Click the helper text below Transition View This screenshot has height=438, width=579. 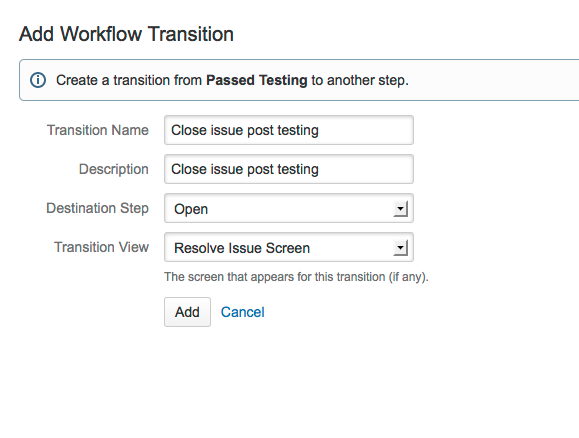point(296,277)
